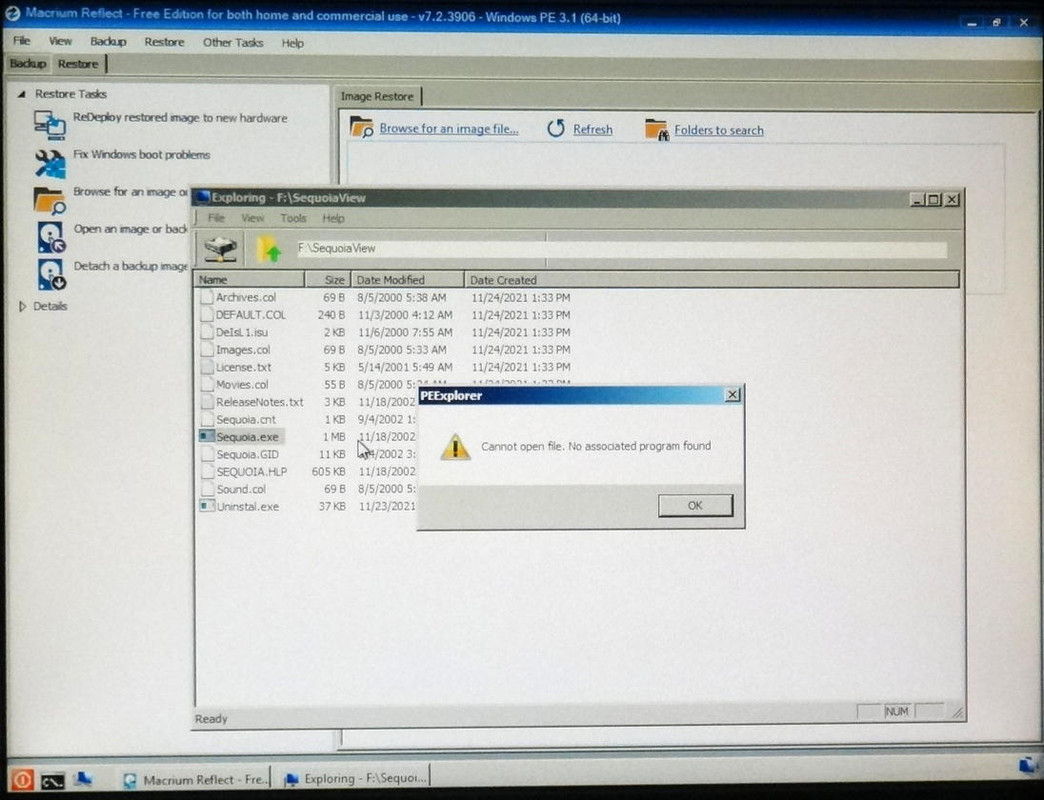Click the F:\SequoiaView address field
The image size is (1044, 800).
(621, 249)
